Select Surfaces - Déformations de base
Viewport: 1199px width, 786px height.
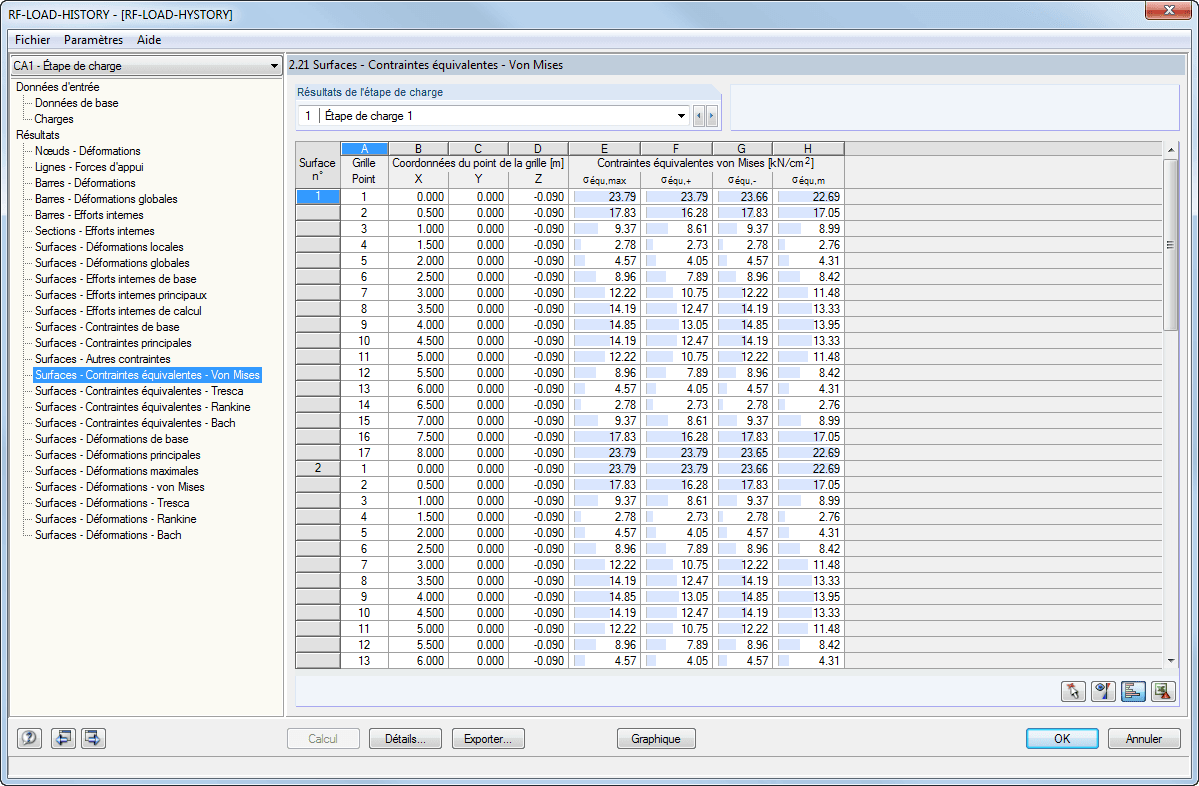click(x=112, y=439)
